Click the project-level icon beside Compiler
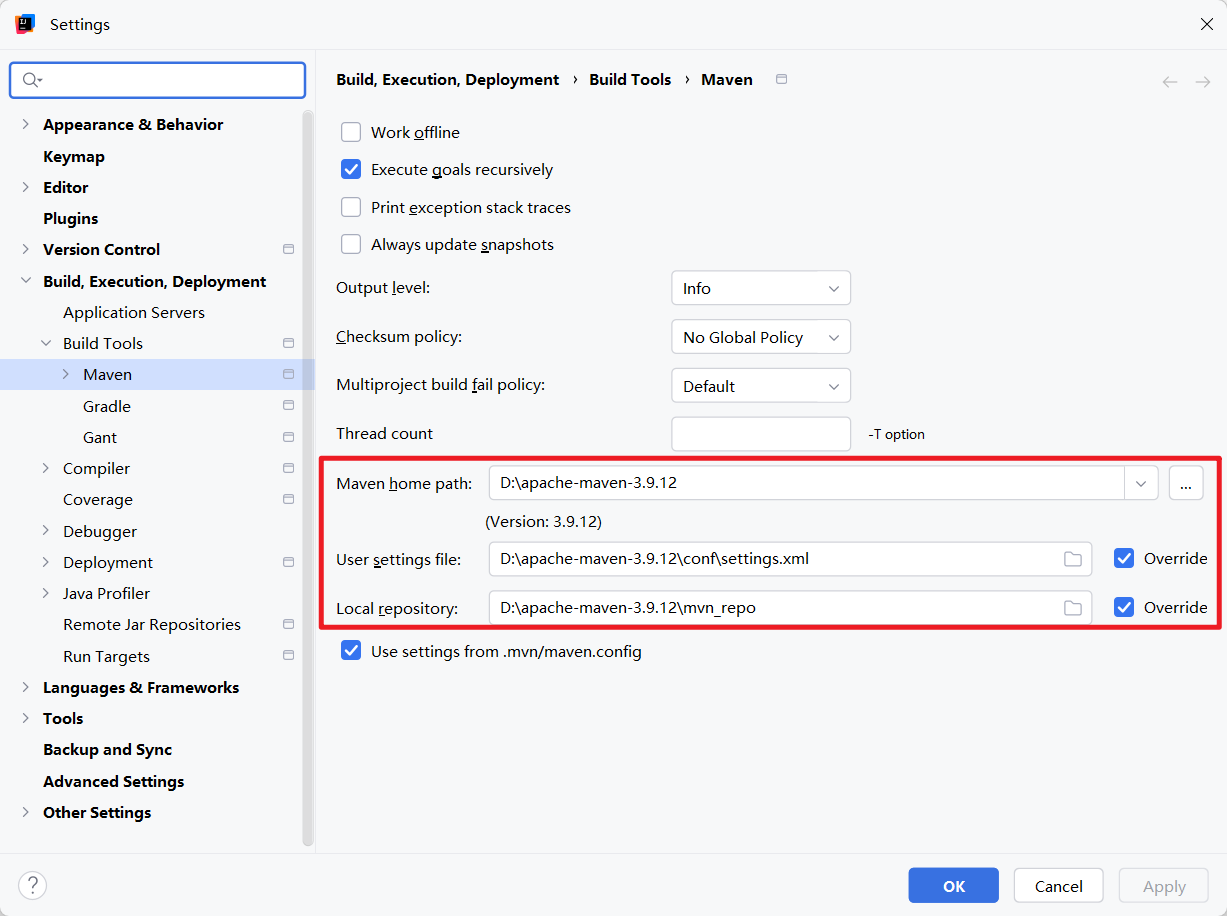This screenshot has height=916, width=1227. [288, 468]
